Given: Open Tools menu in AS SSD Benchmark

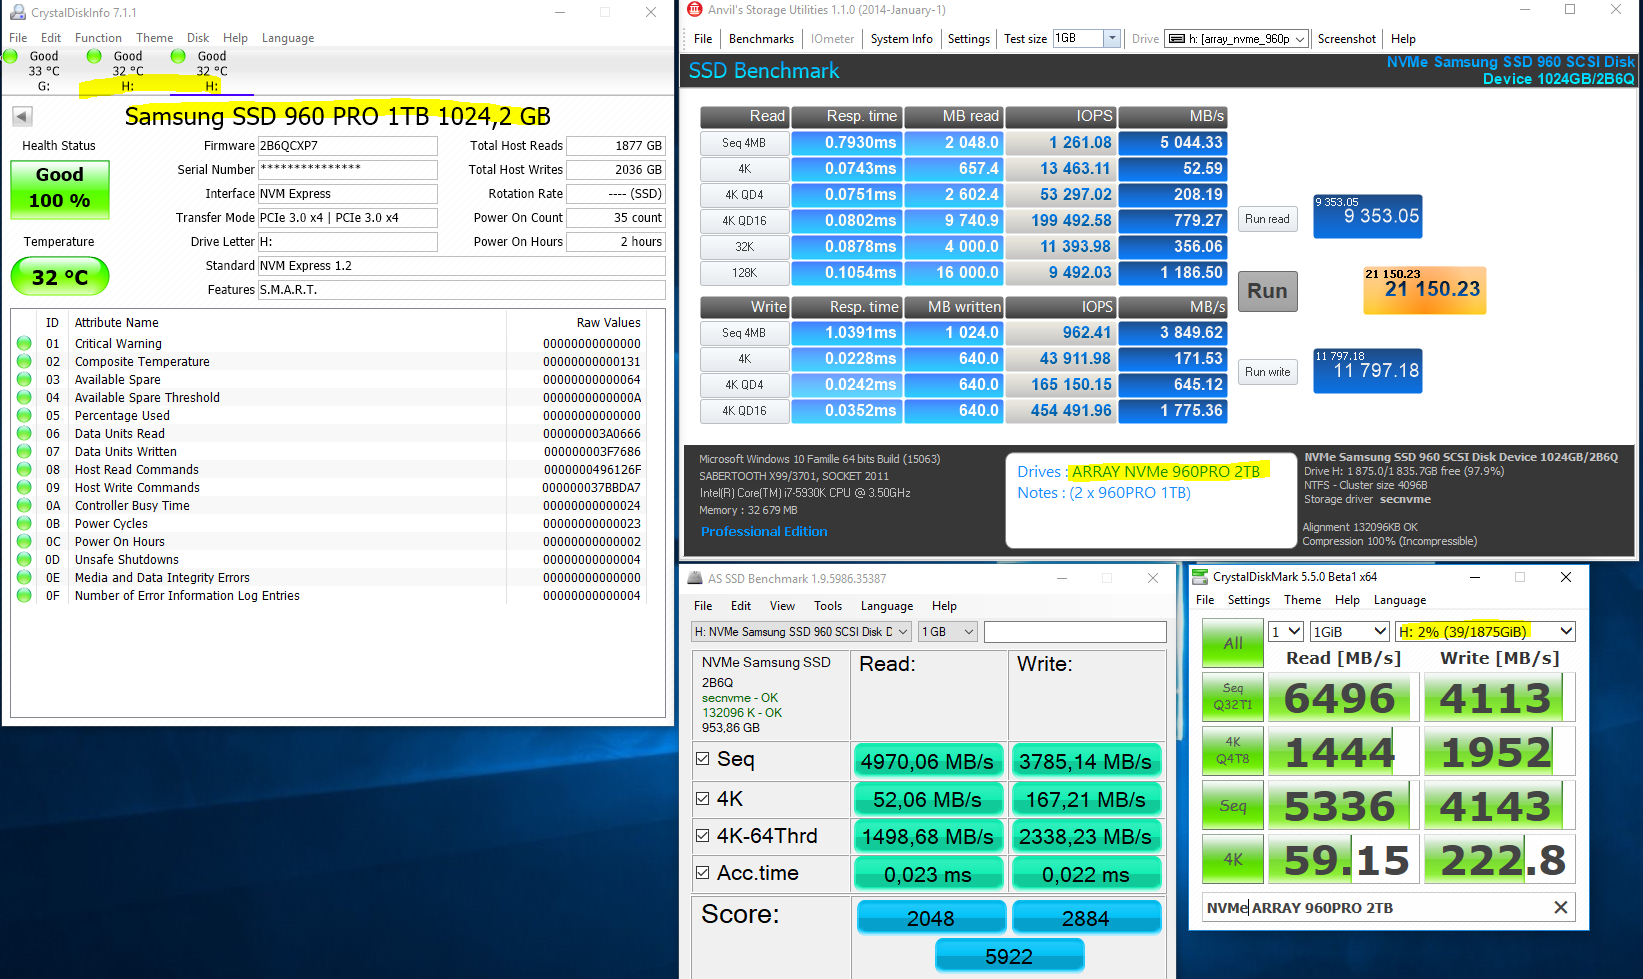Looking at the screenshot, I should pos(828,606).
